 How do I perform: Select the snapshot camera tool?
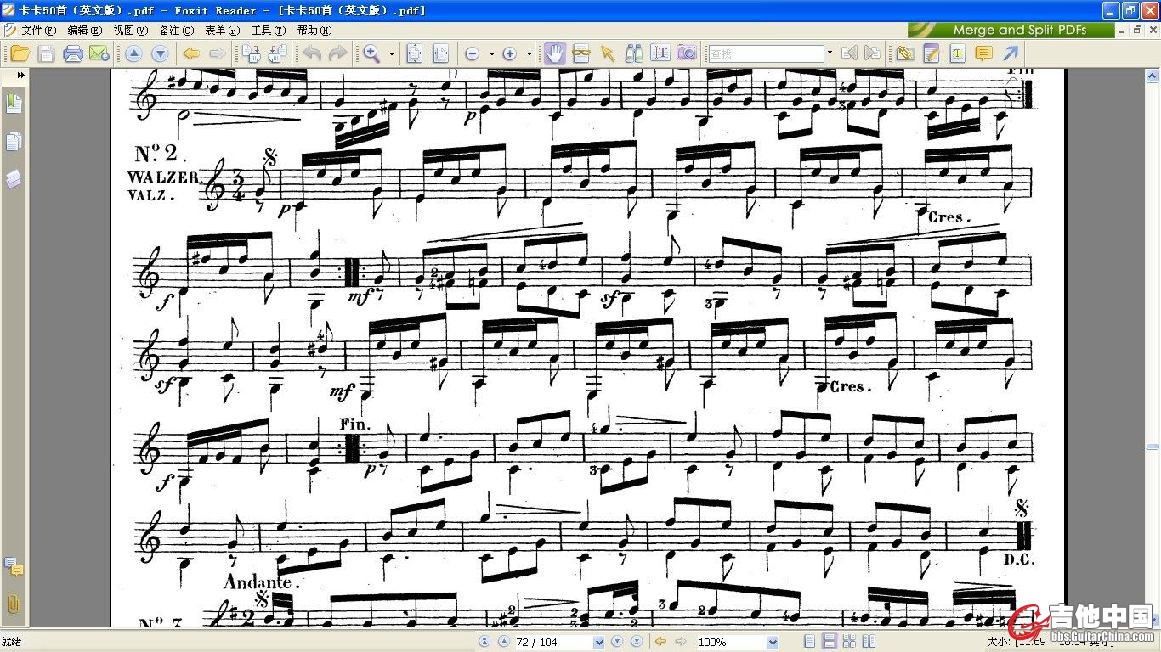pyautogui.click(x=687, y=53)
